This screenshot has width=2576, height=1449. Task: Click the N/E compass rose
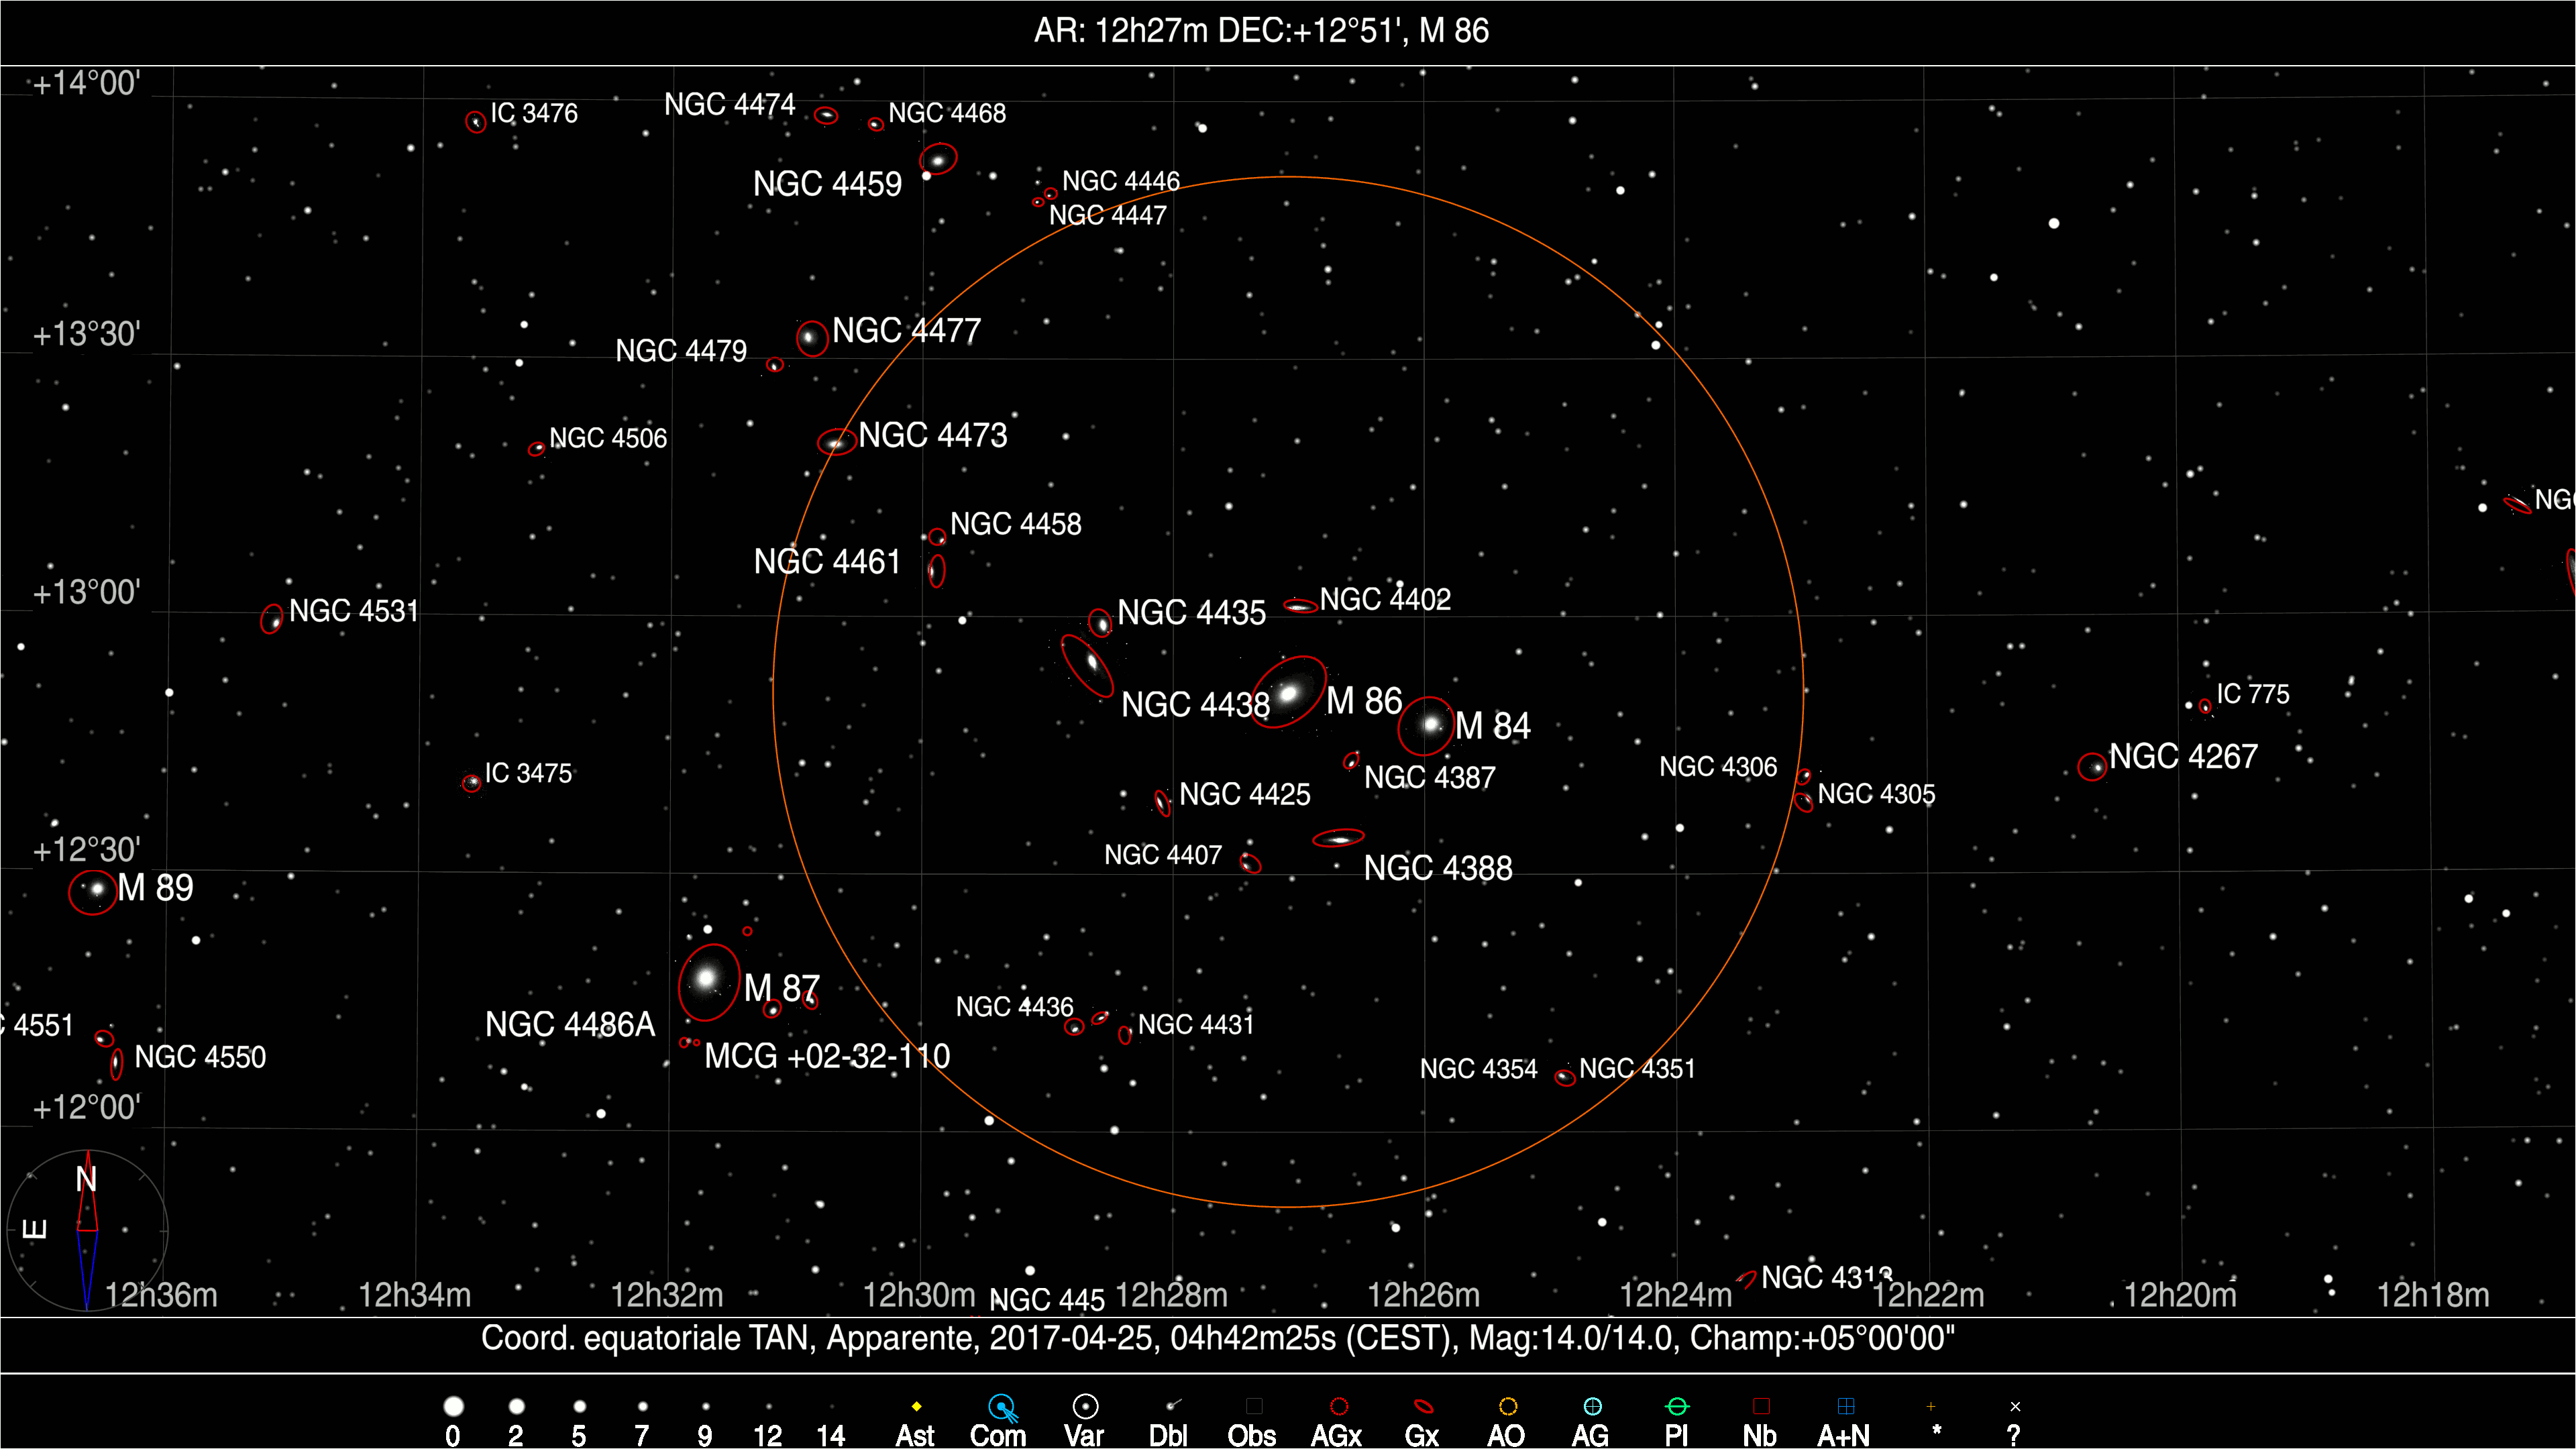[87, 1230]
